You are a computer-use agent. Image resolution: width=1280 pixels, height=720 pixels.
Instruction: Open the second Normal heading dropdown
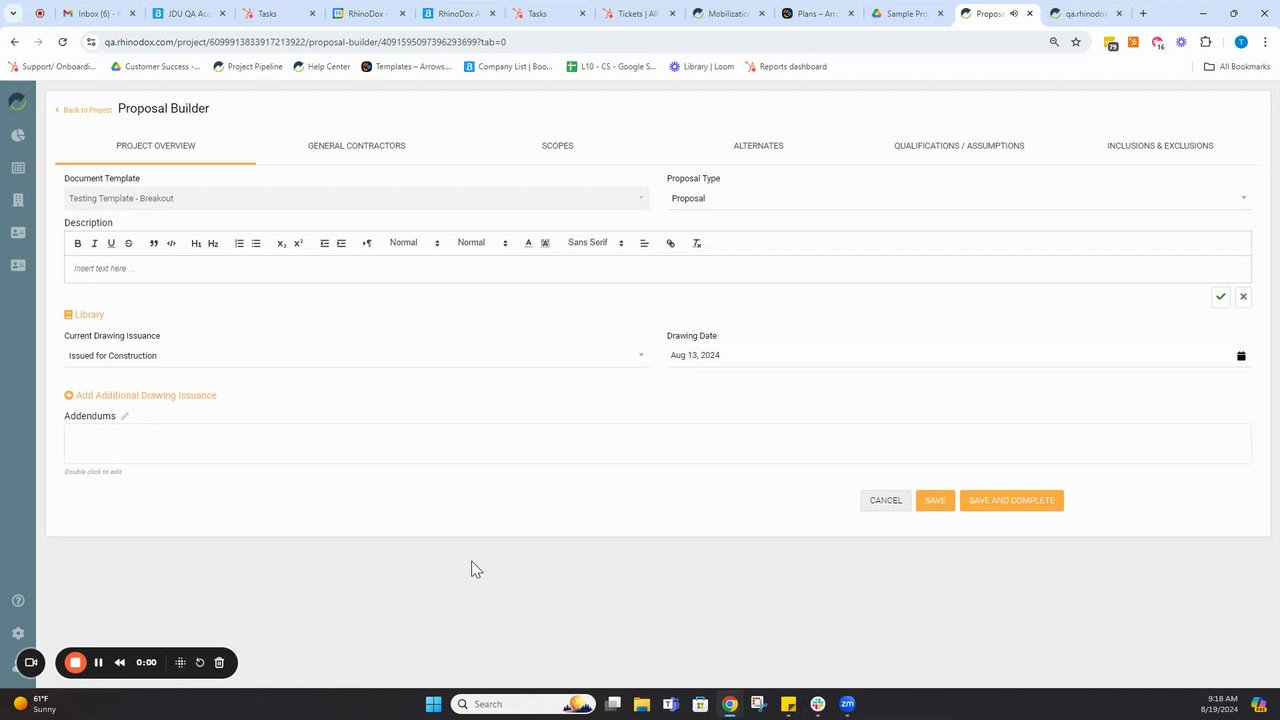[x=482, y=243]
